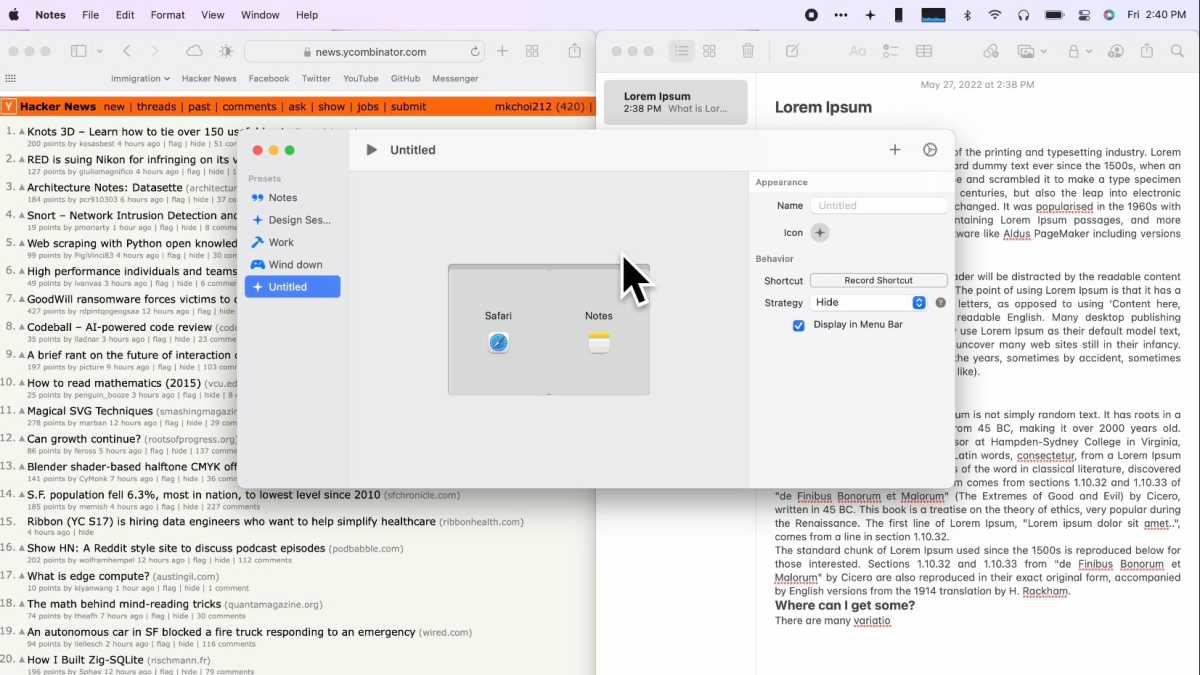Open a new tab in Safari
The height and width of the screenshot is (675, 1200).
(502, 51)
